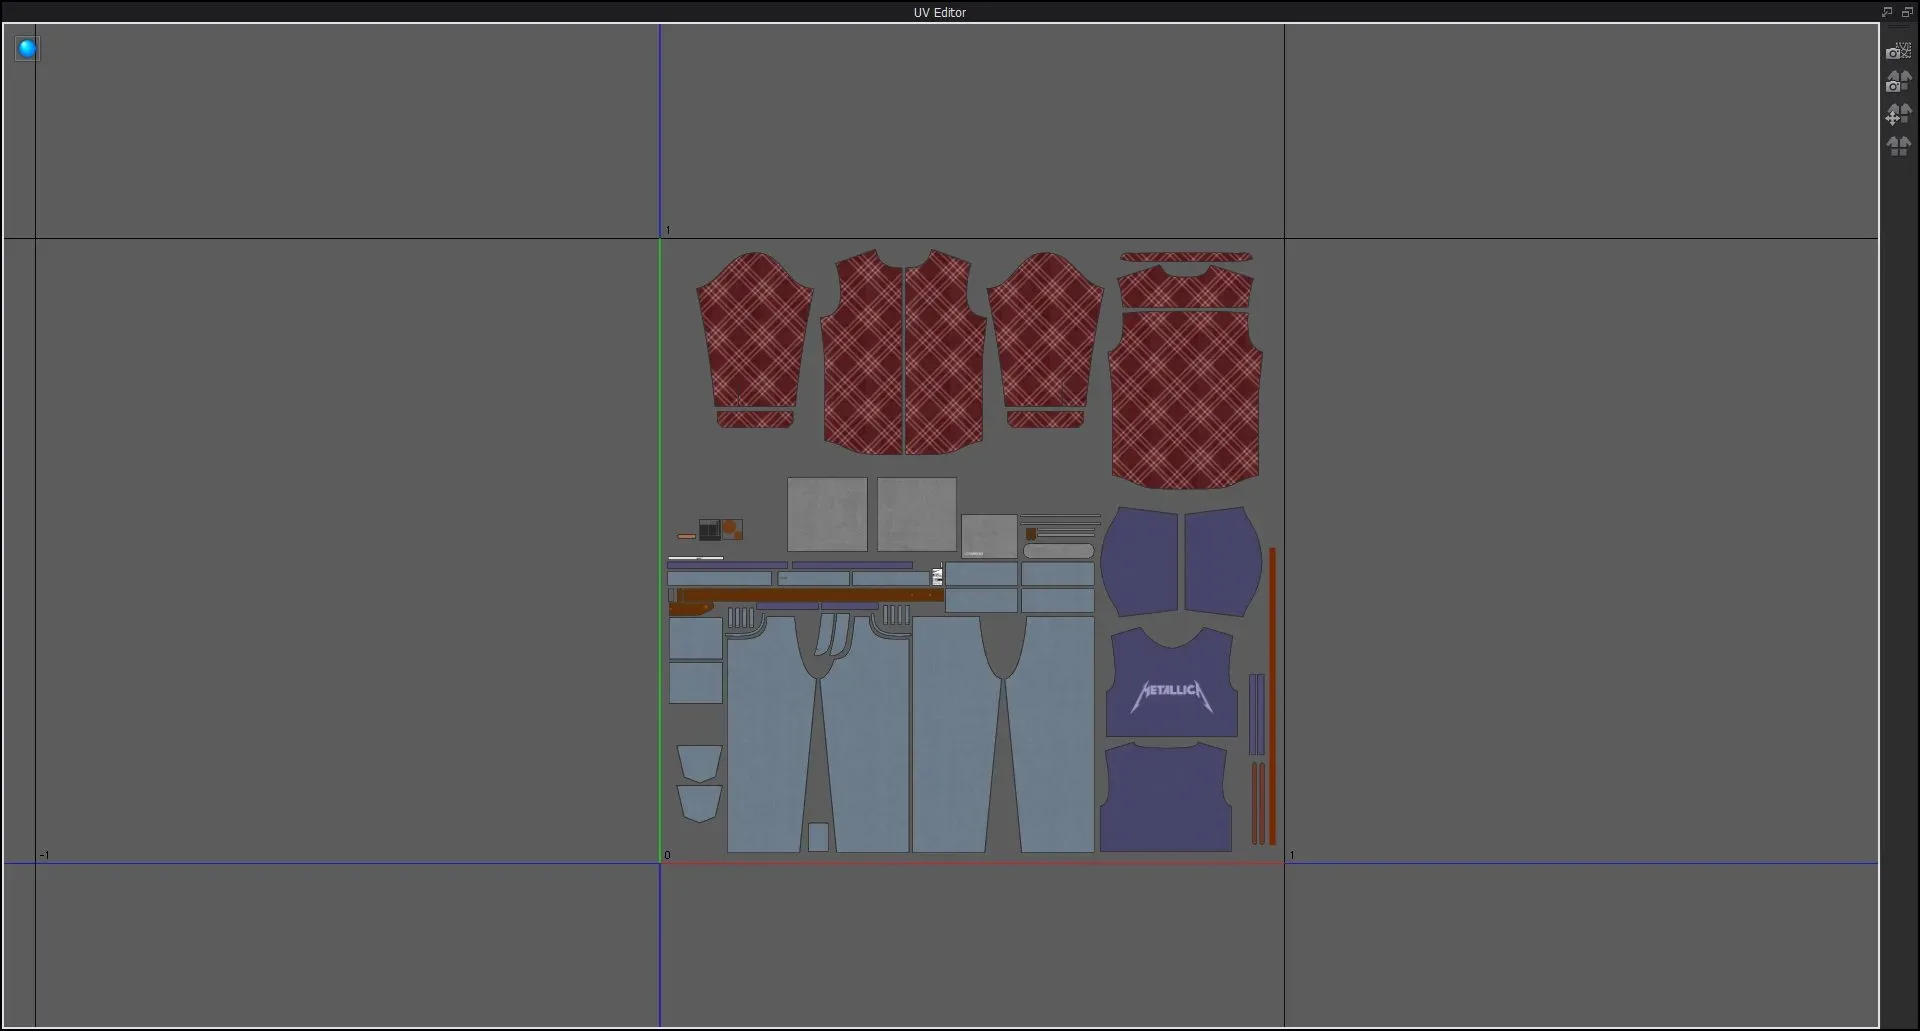Click the camera with UV pattern snapshot icon

click(1898, 51)
